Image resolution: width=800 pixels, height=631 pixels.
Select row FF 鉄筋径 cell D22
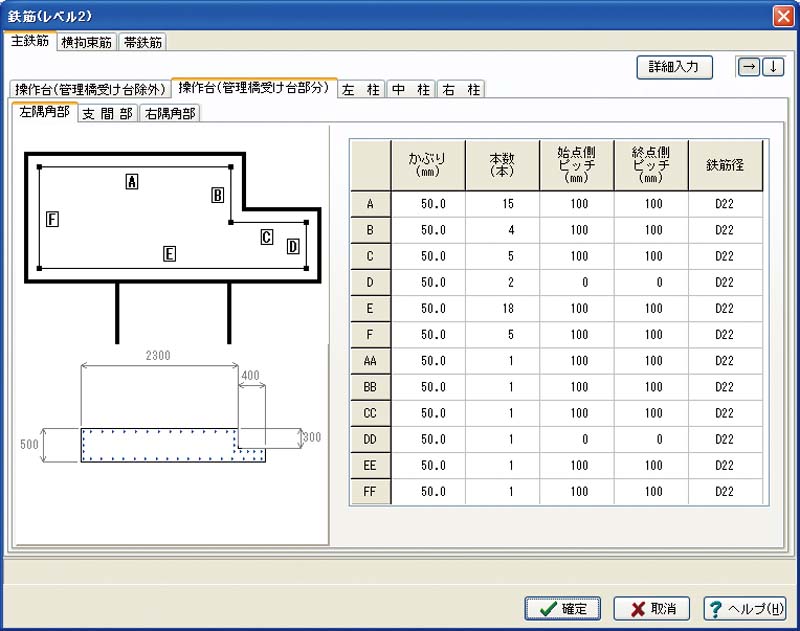click(x=726, y=492)
